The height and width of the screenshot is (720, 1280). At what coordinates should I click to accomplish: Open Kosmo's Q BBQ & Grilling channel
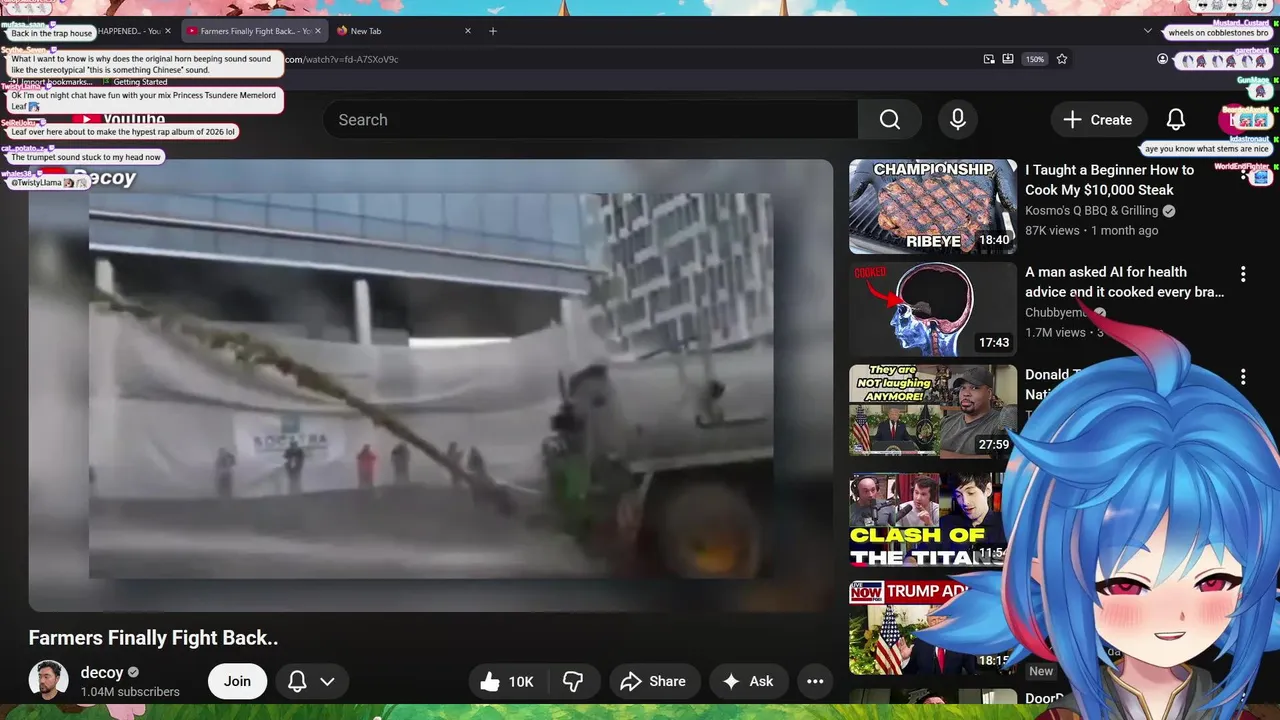(x=1091, y=211)
